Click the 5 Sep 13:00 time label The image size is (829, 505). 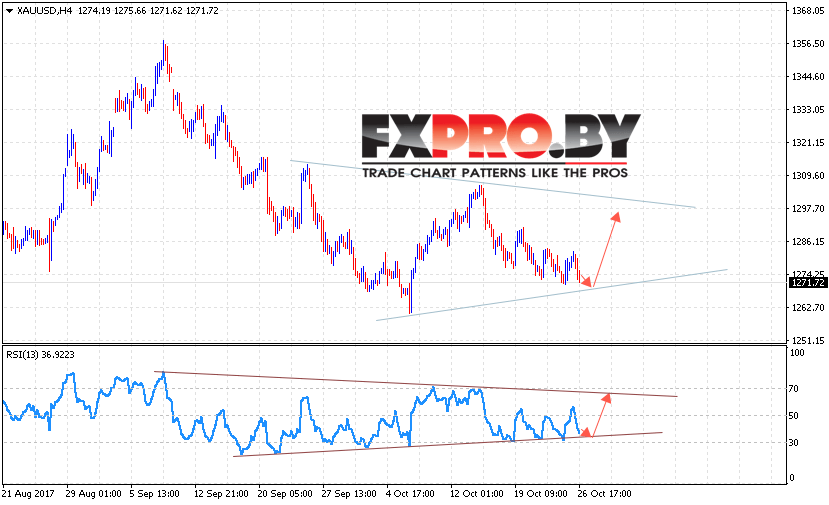pos(154,493)
